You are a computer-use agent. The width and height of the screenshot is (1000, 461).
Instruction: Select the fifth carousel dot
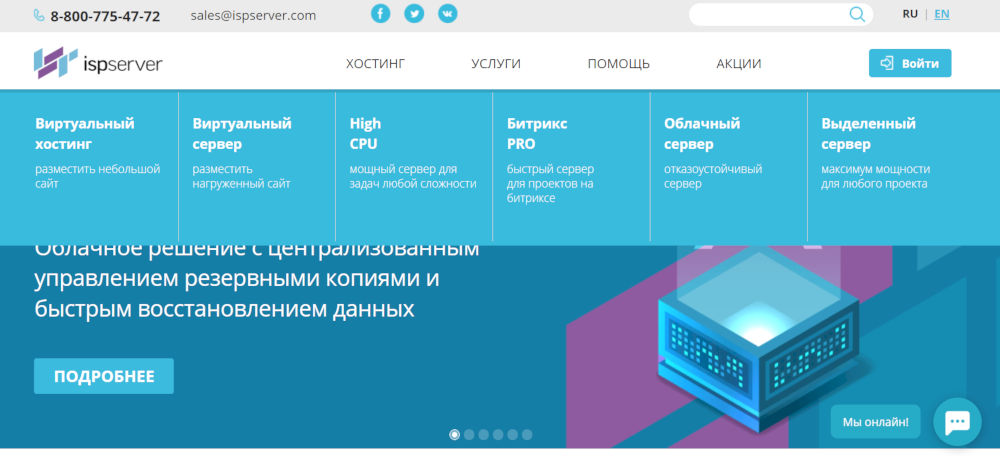(x=512, y=435)
